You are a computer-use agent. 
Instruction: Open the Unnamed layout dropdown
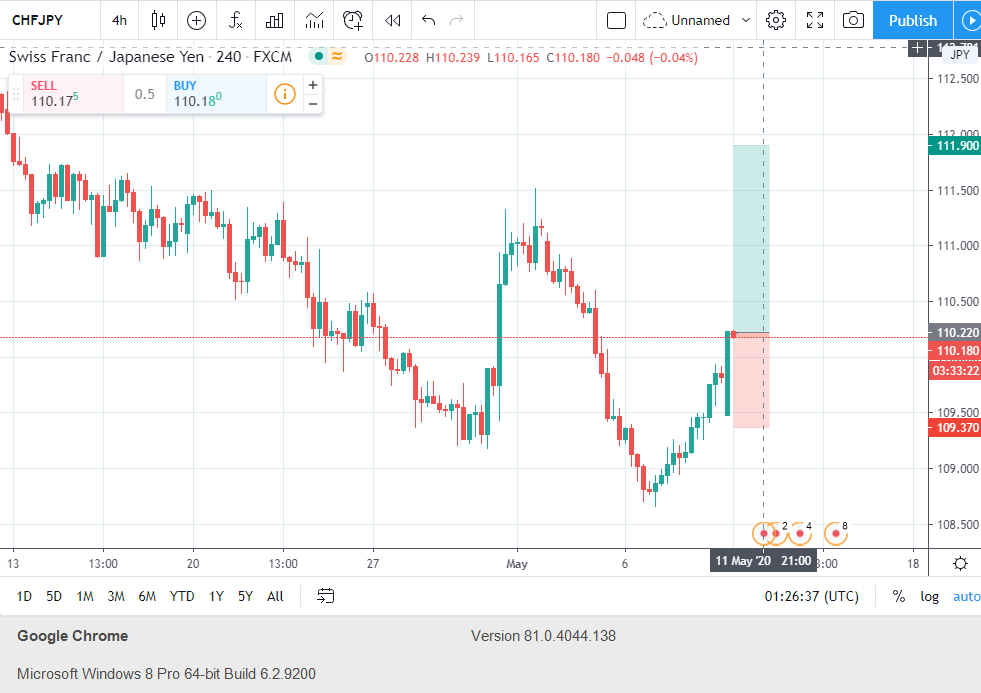pos(710,20)
